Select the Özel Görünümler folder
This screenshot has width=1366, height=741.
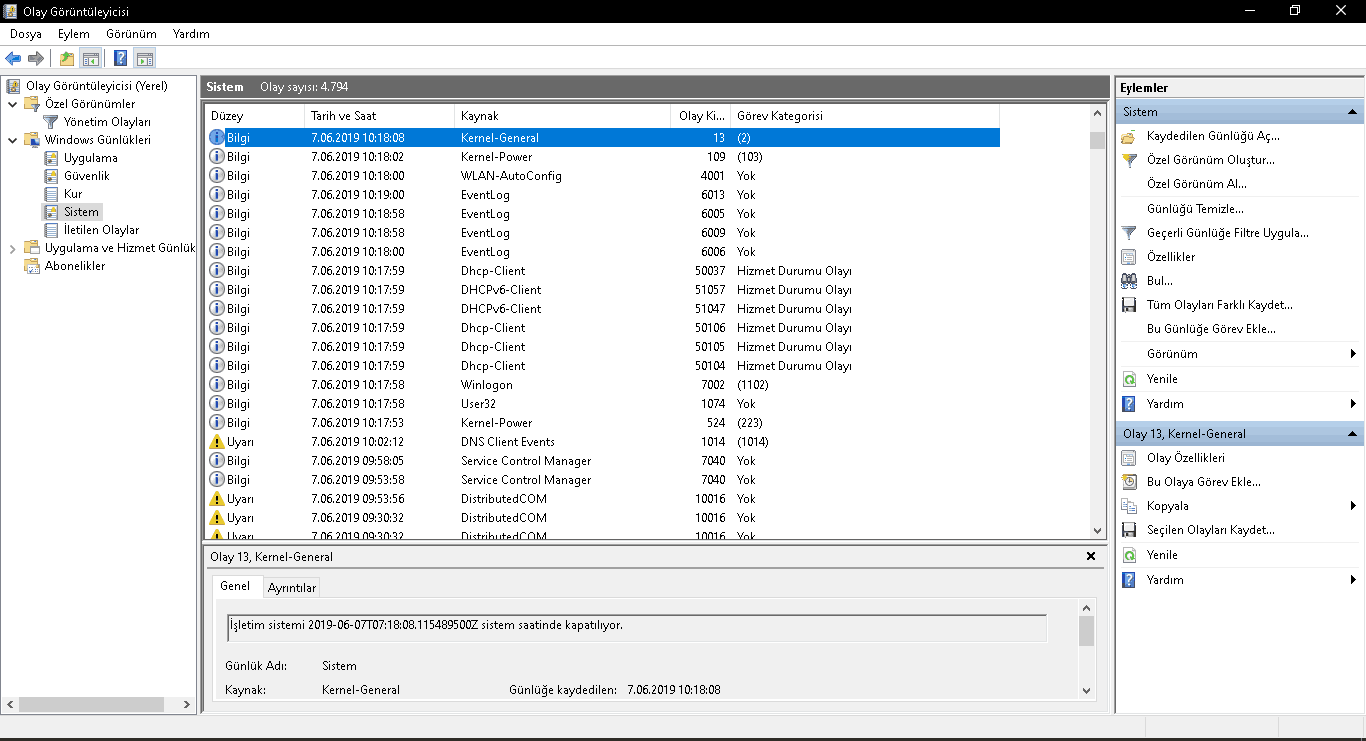pos(90,104)
